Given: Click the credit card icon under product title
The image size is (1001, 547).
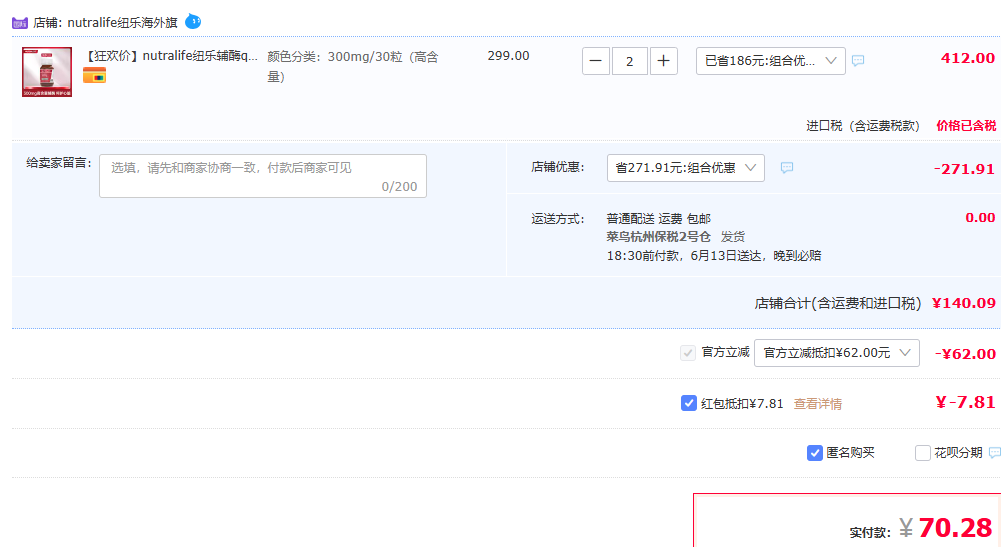Looking at the screenshot, I should pyautogui.click(x=94, y=76).
